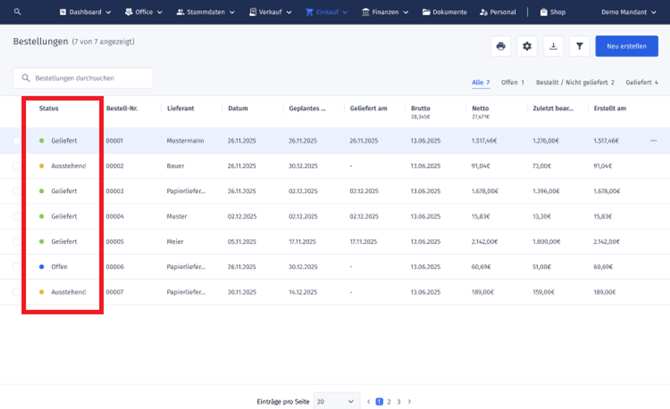The width and height of the screenshot is (670, 409).
Task: Go to next page with right arrow
Action: point(409,401)
